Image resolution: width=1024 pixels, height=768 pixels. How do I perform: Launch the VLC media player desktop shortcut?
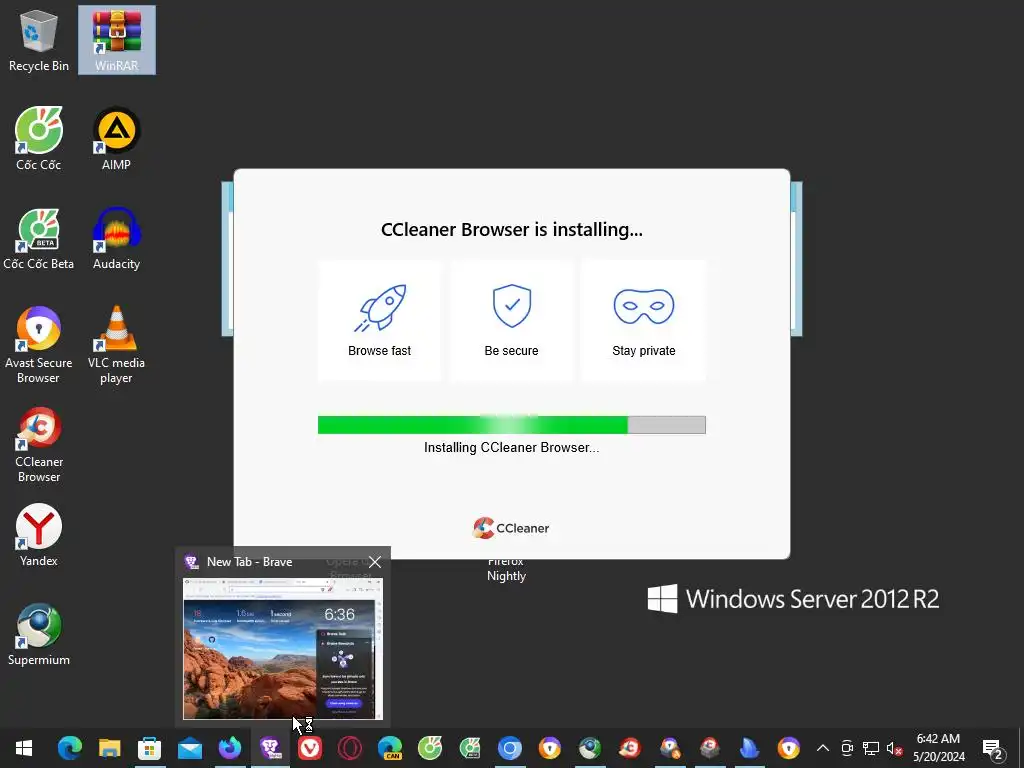pyautogui.click(x=116, y=345)
